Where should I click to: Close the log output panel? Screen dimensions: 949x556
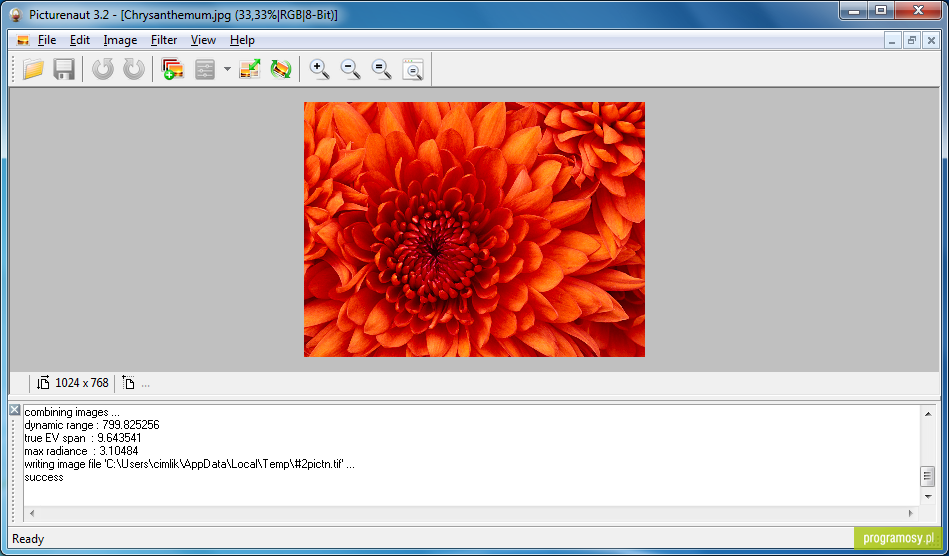point(15,410)
